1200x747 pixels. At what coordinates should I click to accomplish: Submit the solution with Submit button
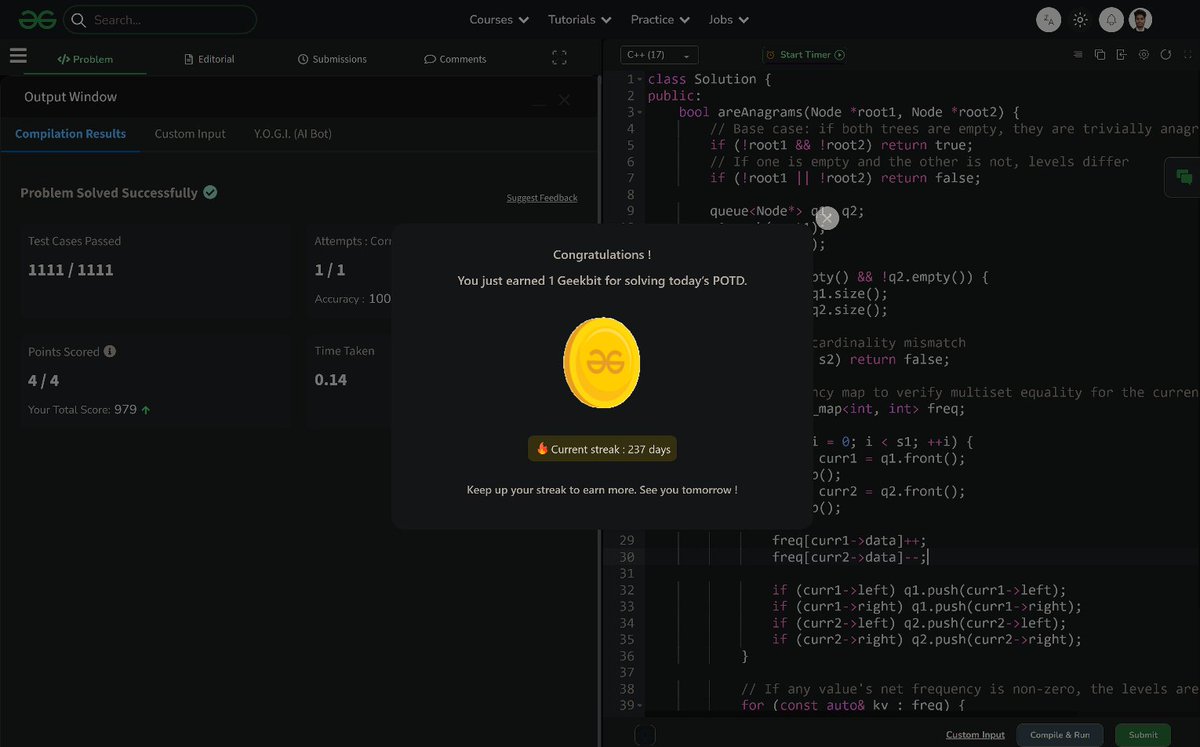click(1143, 735)
